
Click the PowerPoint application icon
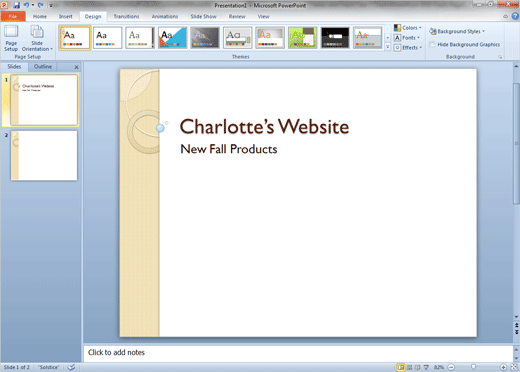click(x=5, y=5)
